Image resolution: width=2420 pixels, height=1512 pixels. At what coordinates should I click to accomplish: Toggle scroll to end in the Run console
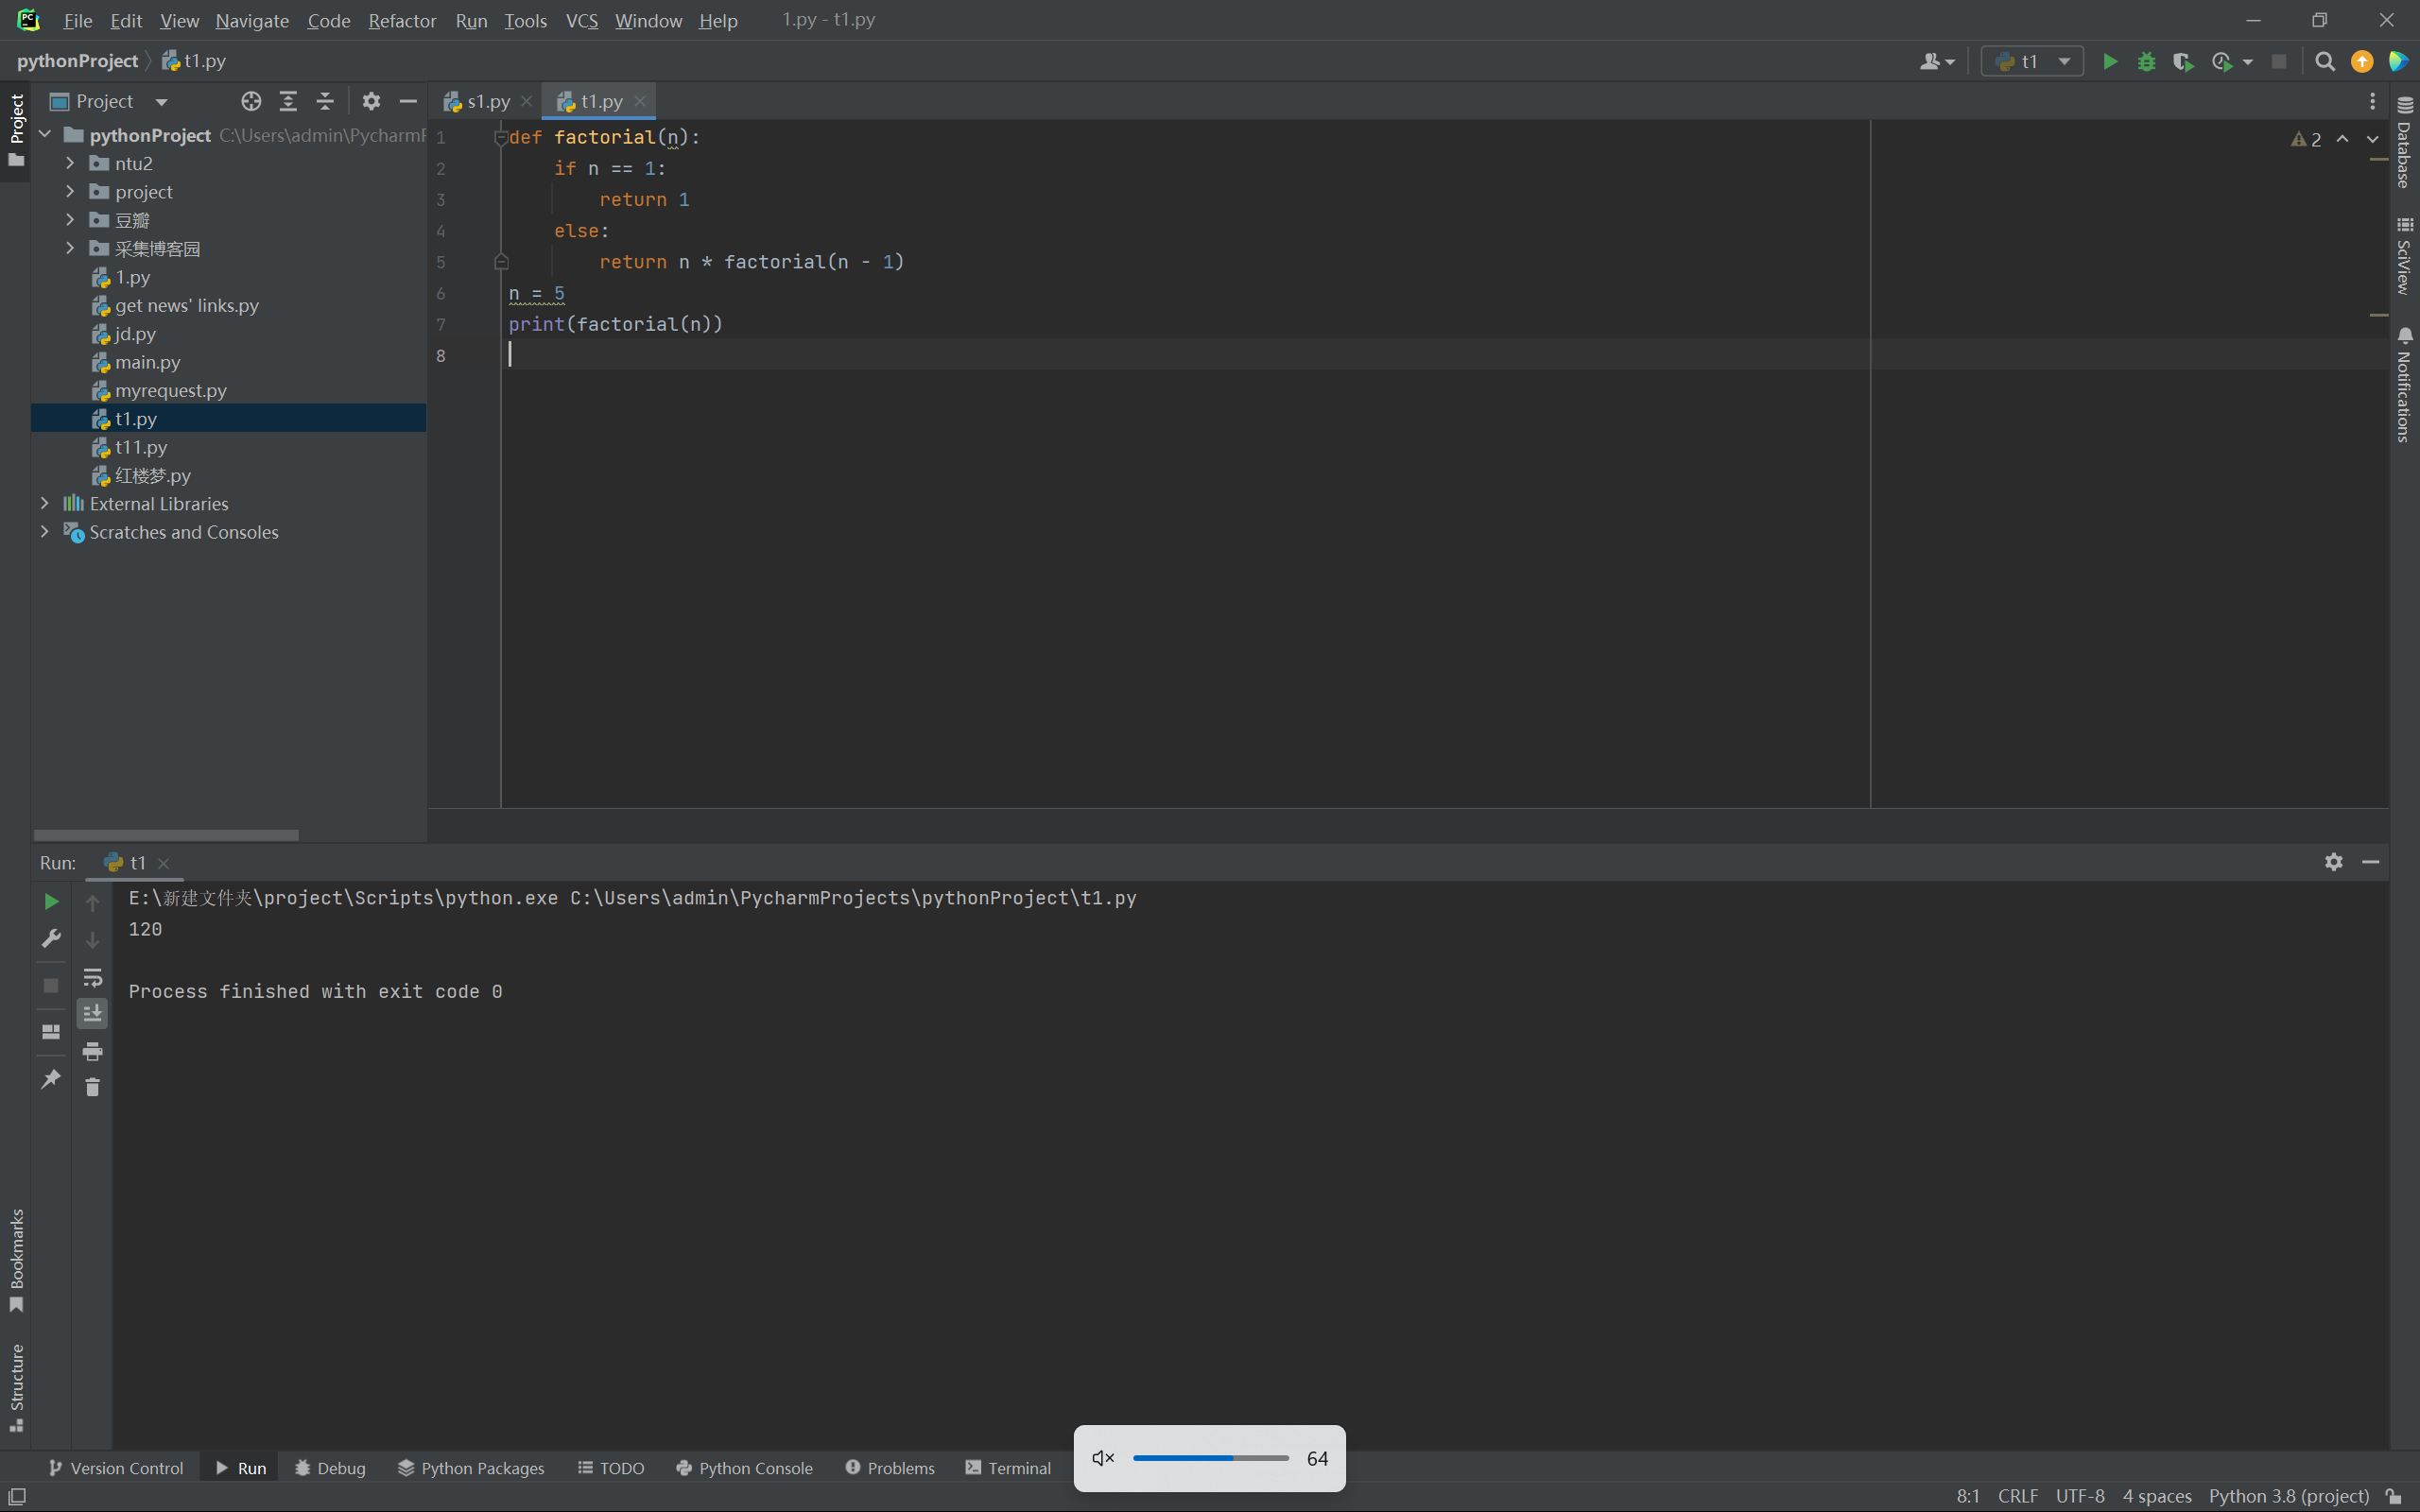click(92, 1014)
